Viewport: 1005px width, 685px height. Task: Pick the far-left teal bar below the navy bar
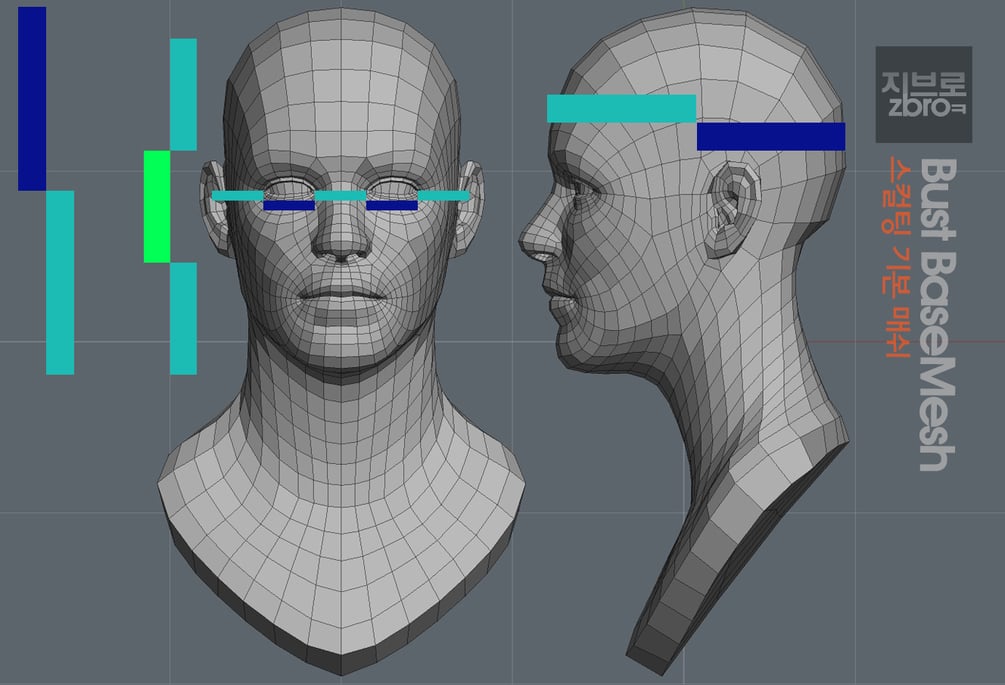coord(60,283)
